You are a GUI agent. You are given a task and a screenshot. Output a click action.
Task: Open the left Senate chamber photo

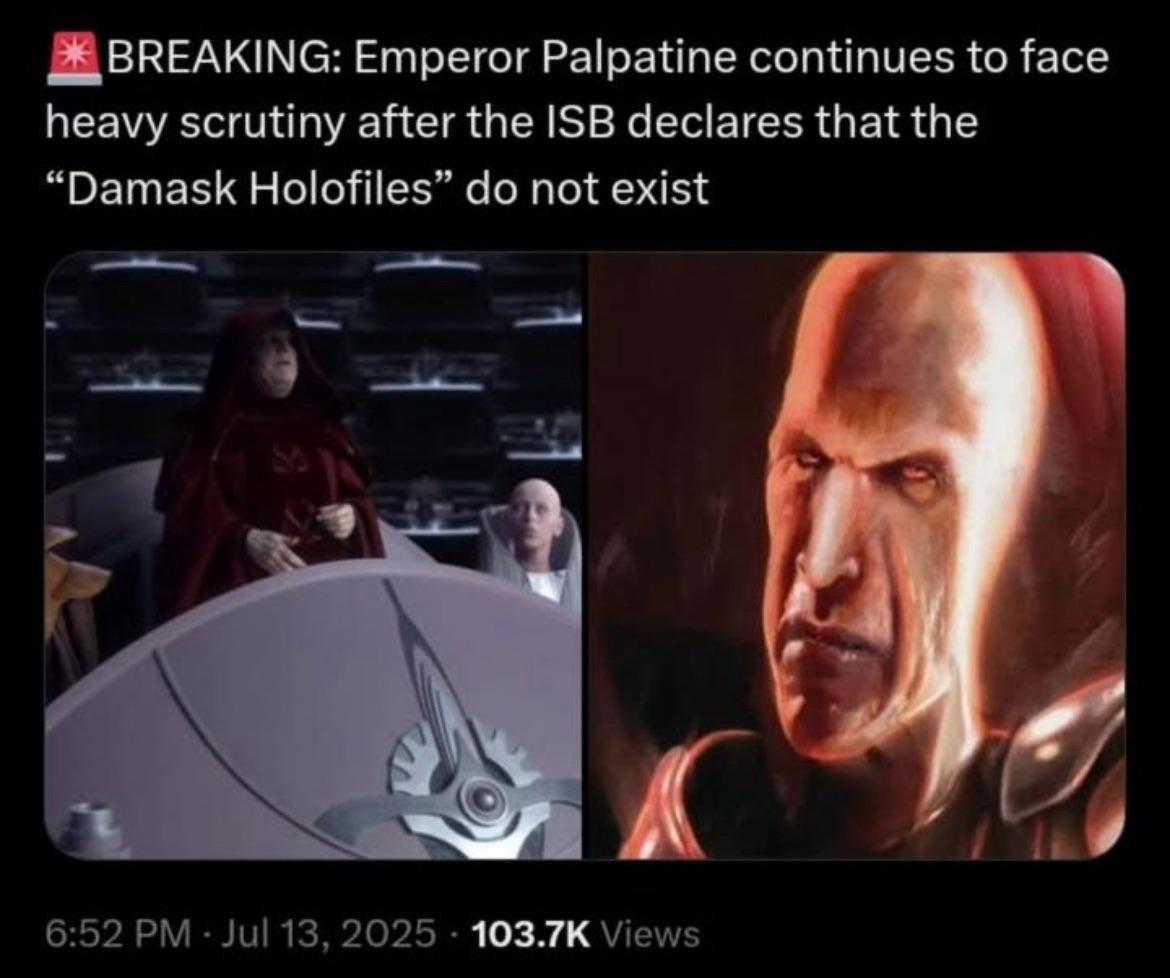point(314,557)
